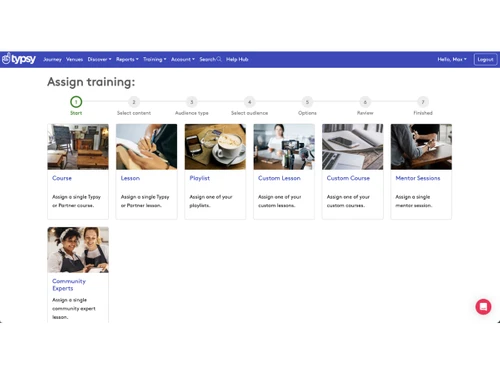Click the Custom Lesson card image

pos(284,147)
